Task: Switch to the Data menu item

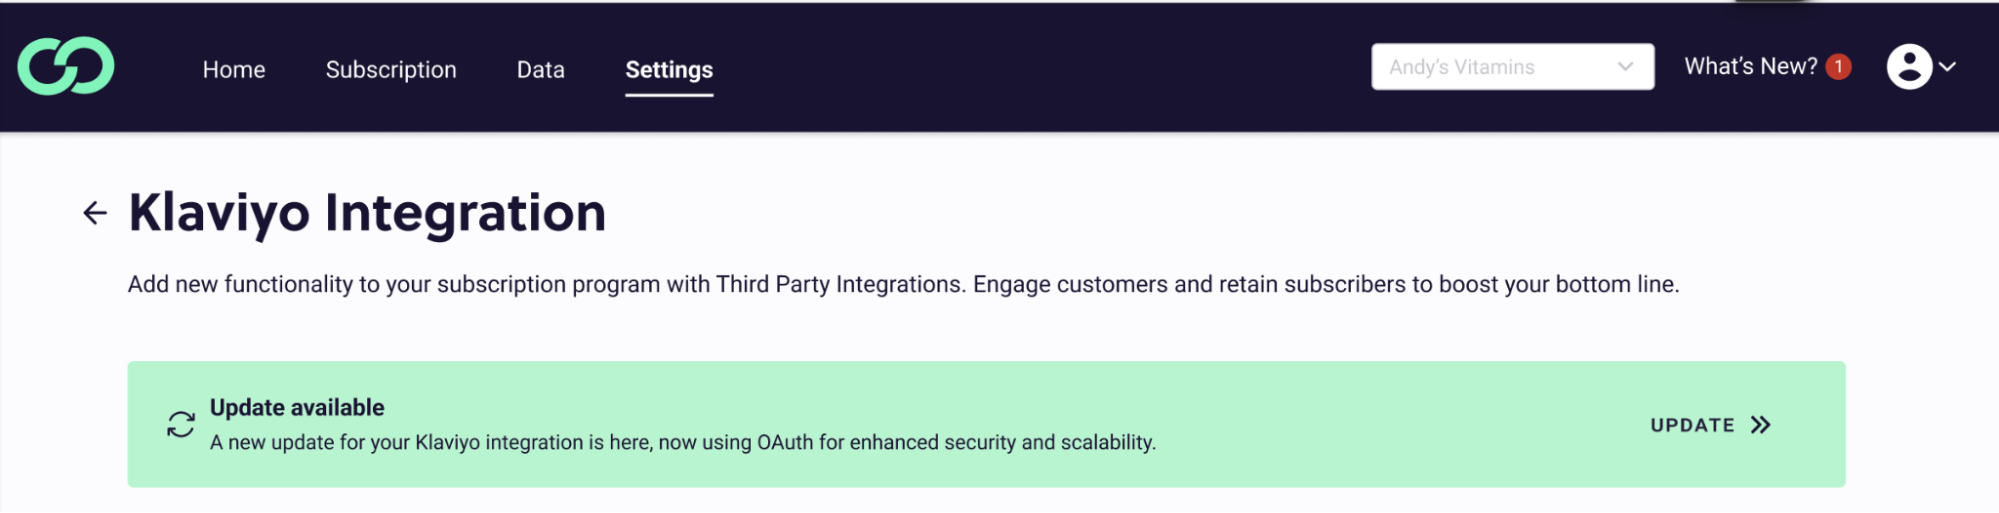Action: click(x=541, y=70)
